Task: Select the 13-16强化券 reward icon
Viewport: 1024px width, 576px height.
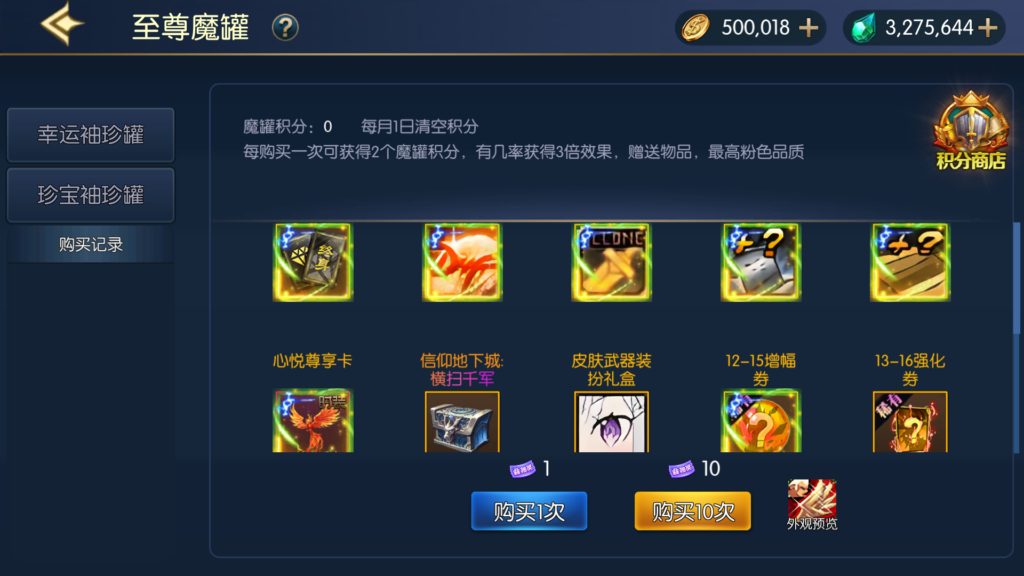Action: (910, 262)
